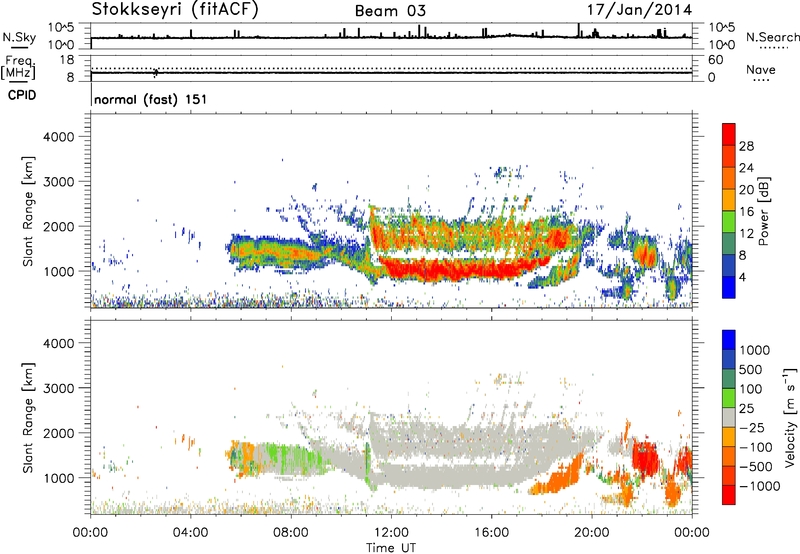Click 'Slant Range [km]' label of power panel

click(x=28, y=211)
